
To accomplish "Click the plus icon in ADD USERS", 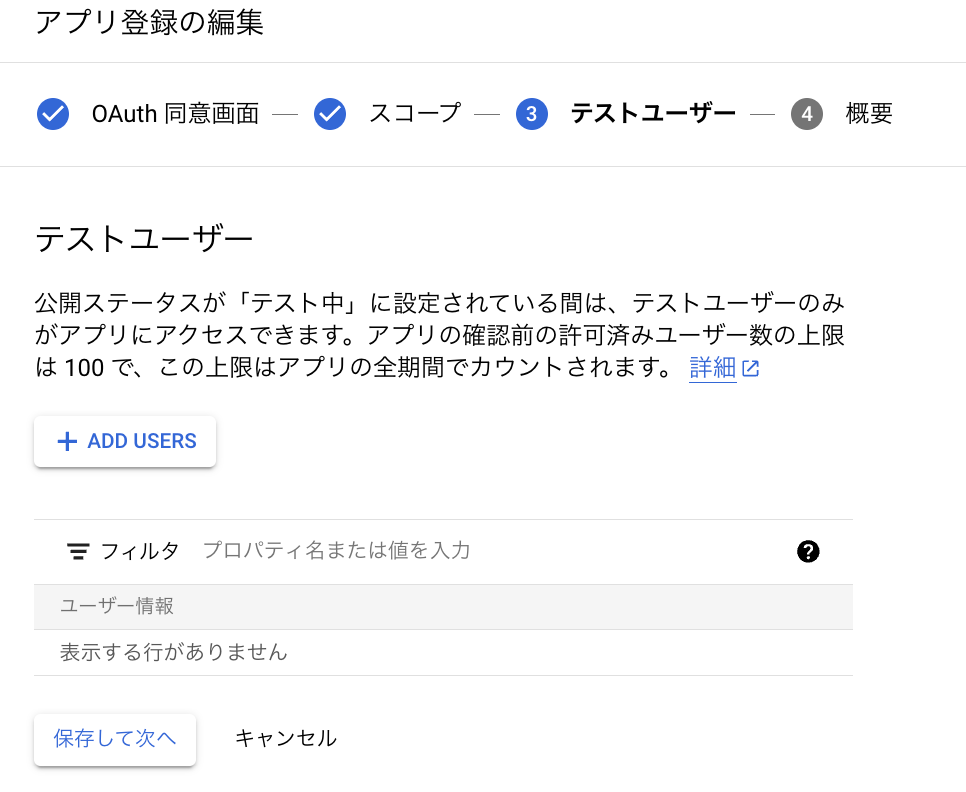I will click(67, 442).
